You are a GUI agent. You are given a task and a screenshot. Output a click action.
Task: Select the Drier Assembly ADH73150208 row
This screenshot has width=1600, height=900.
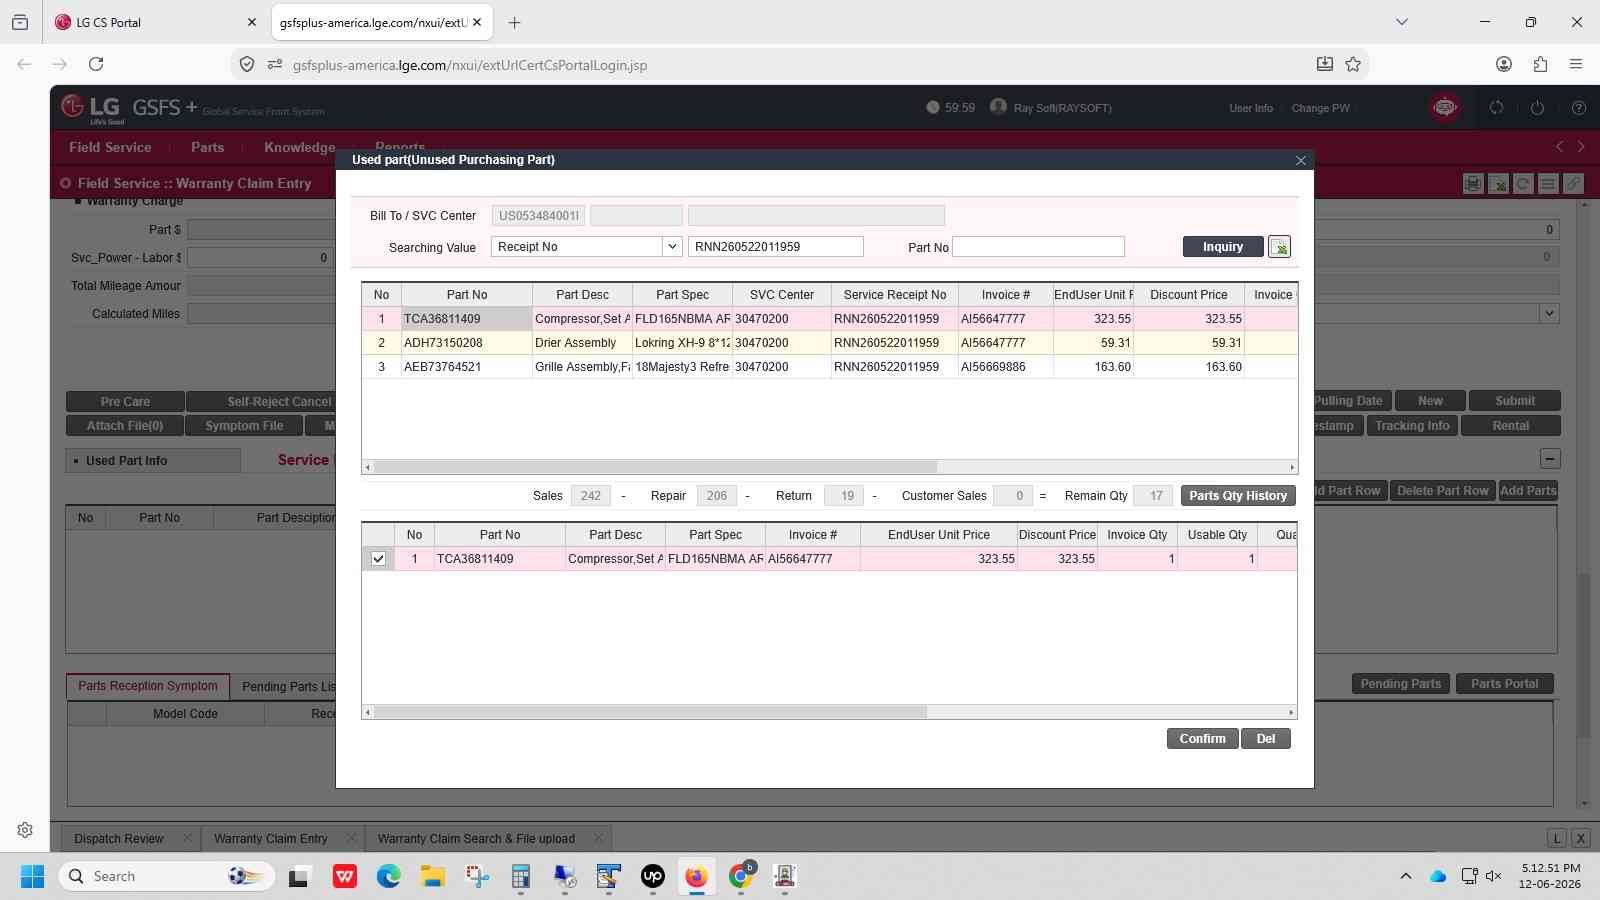click(829, 343)
